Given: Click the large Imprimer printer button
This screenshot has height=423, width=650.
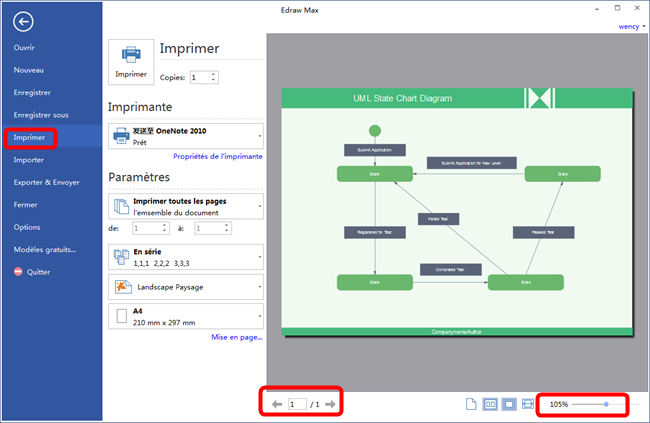Looking at the screenshot, I should point(131,62).
